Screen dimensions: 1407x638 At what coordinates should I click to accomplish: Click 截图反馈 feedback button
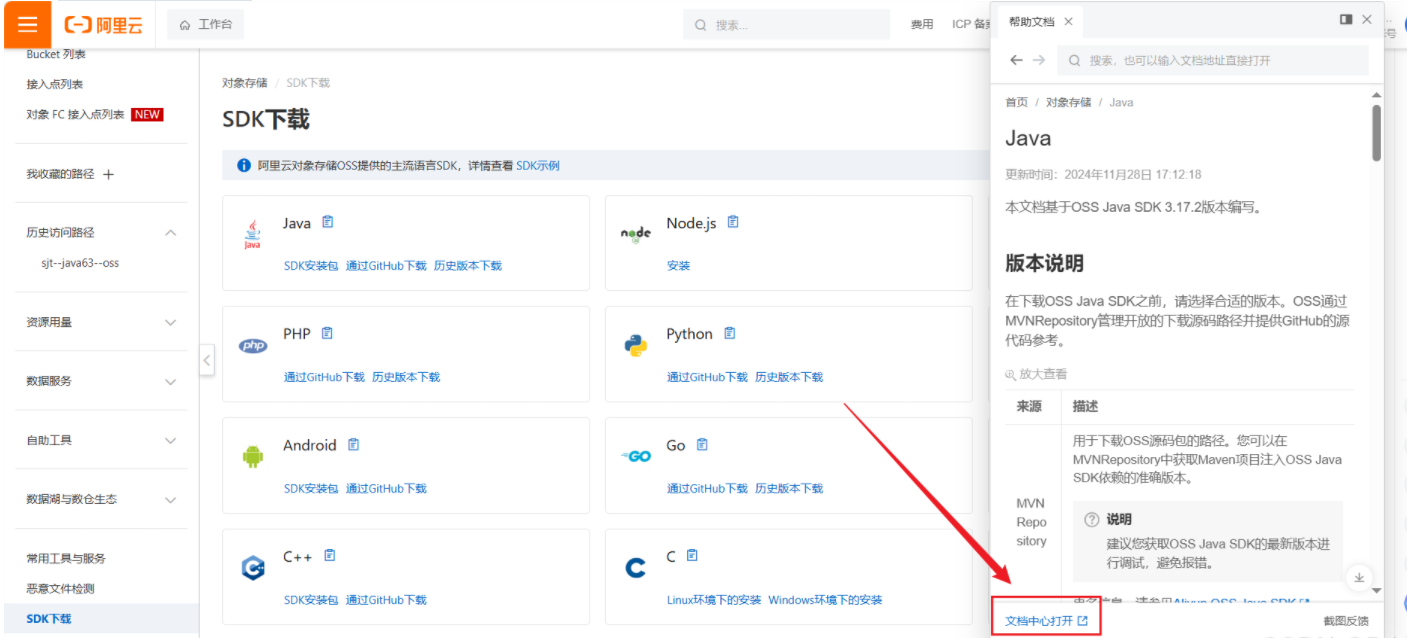(x=1346, y=621)
